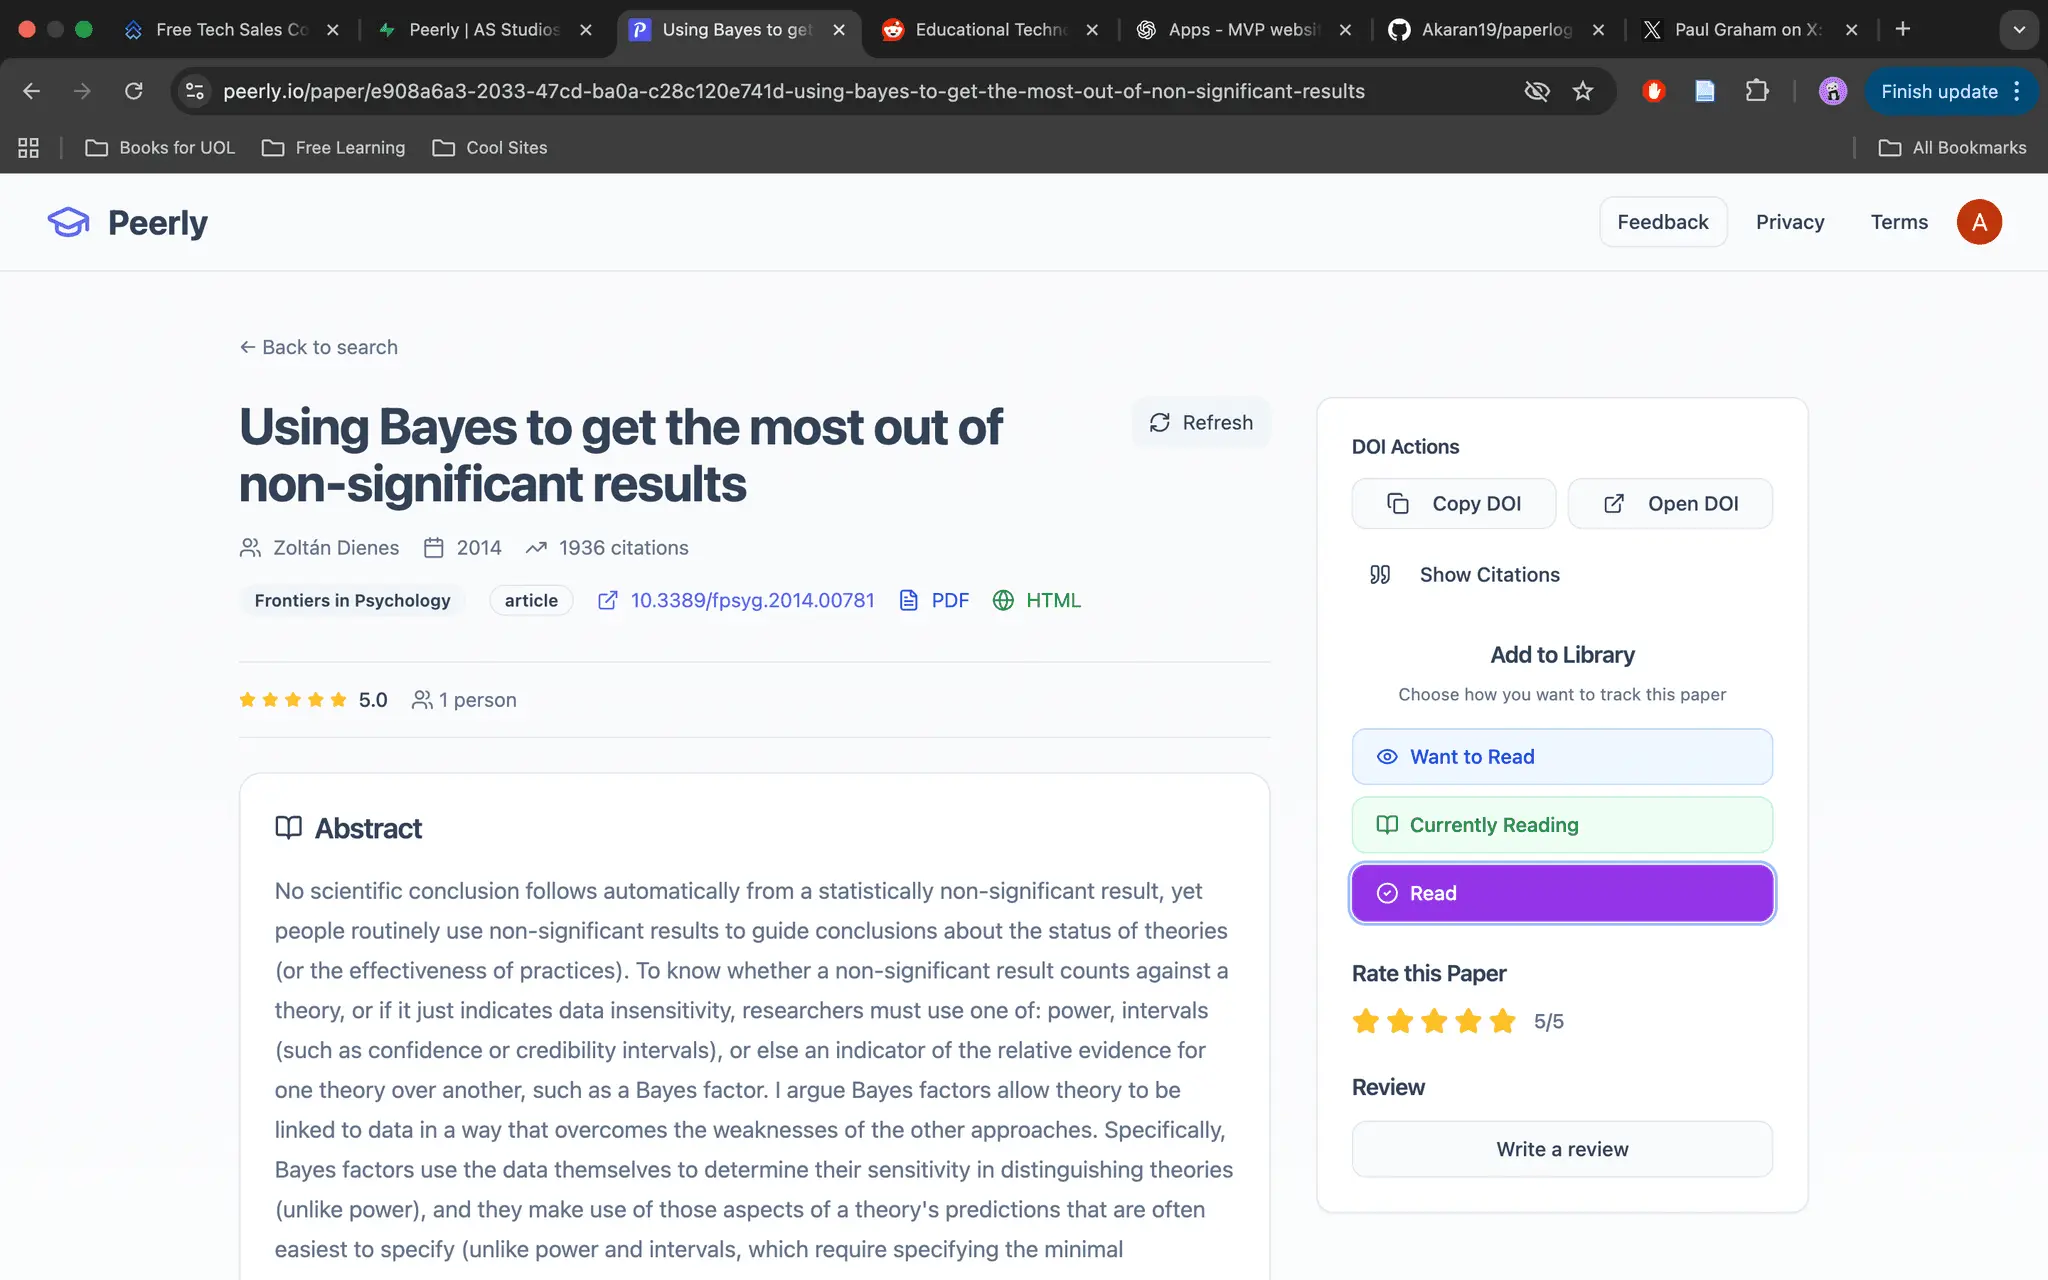Close the Free Tech Sales tab
This screenshot has height=1280, width=2048.
point(333,30)
